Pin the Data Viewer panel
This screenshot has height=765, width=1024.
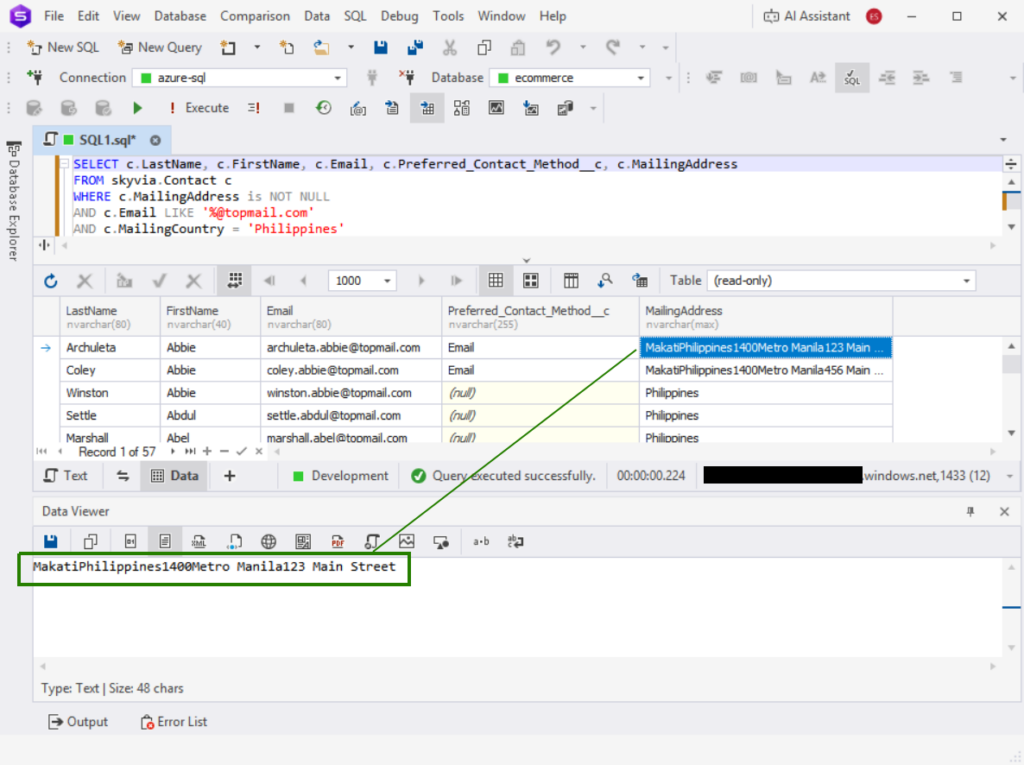(x=970, y=511)
